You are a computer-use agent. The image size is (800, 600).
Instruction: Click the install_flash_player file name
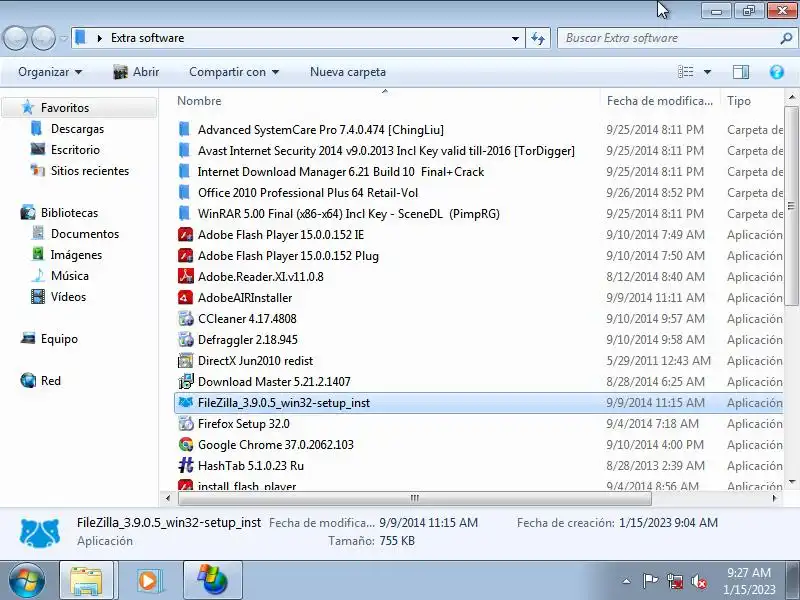coord(247,485)
